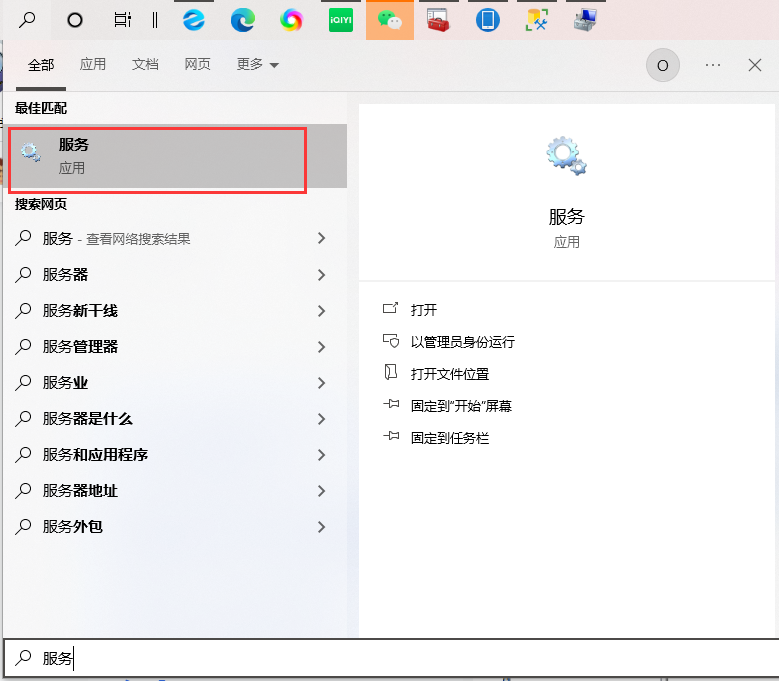Expand chevron next to 服务外包
The image size is (779, 681).
pos(321,527)
